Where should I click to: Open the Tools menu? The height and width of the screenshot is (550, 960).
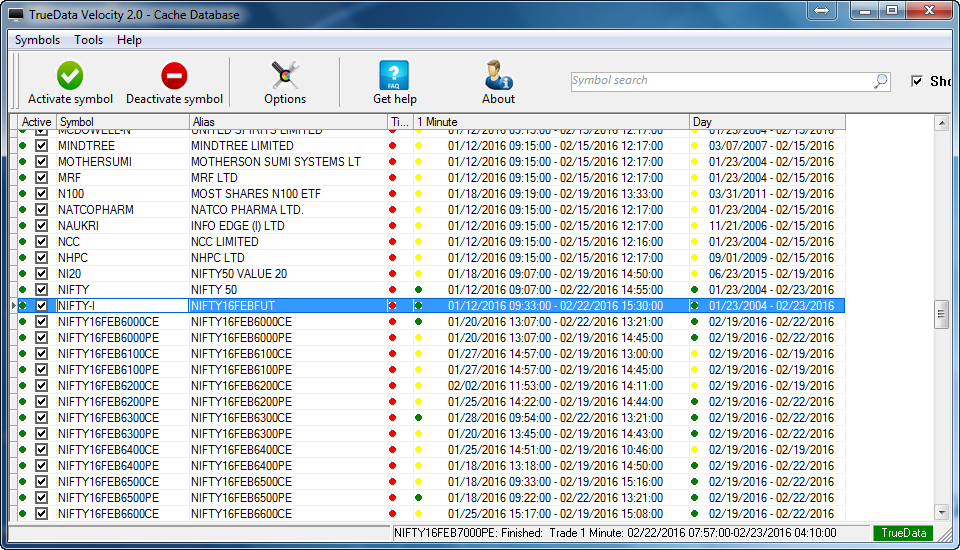point(88,40)
